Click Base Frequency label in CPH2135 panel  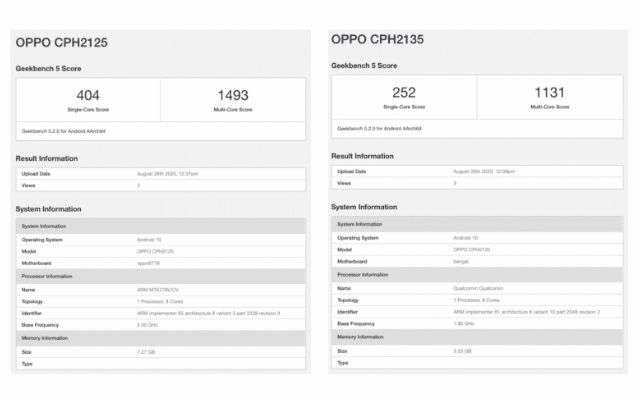pos(356,324)
